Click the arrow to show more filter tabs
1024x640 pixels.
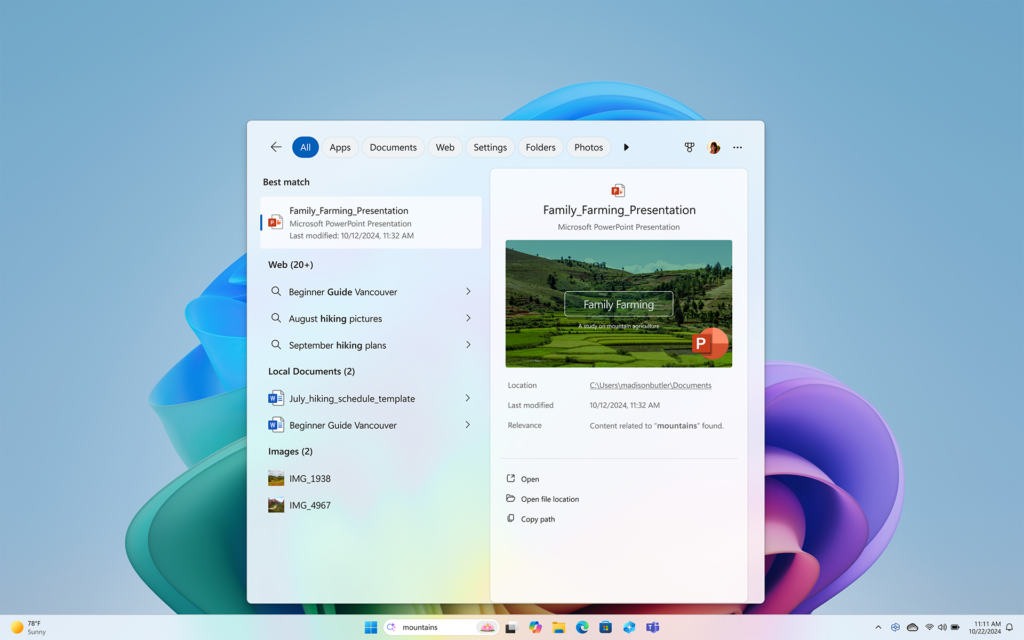[626, 147]
